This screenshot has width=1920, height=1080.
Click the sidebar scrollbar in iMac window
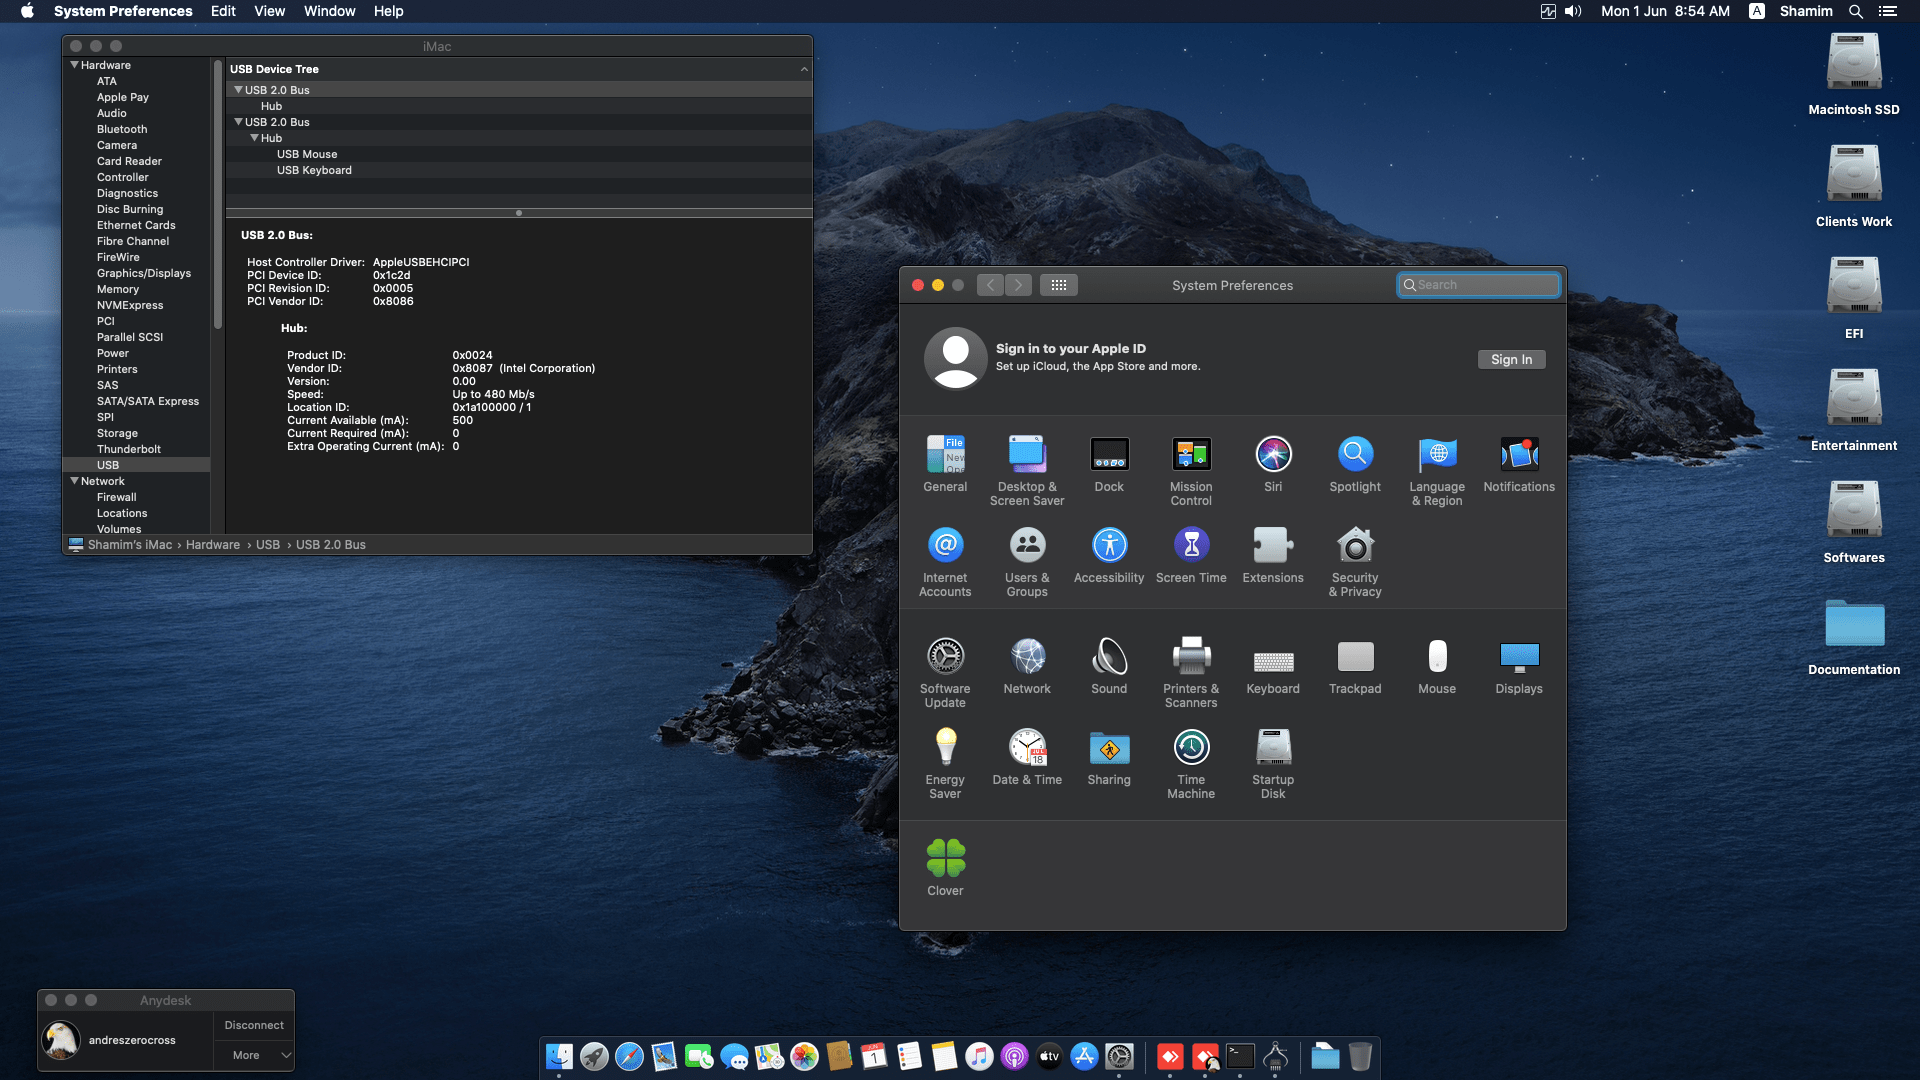pos(217,196)
